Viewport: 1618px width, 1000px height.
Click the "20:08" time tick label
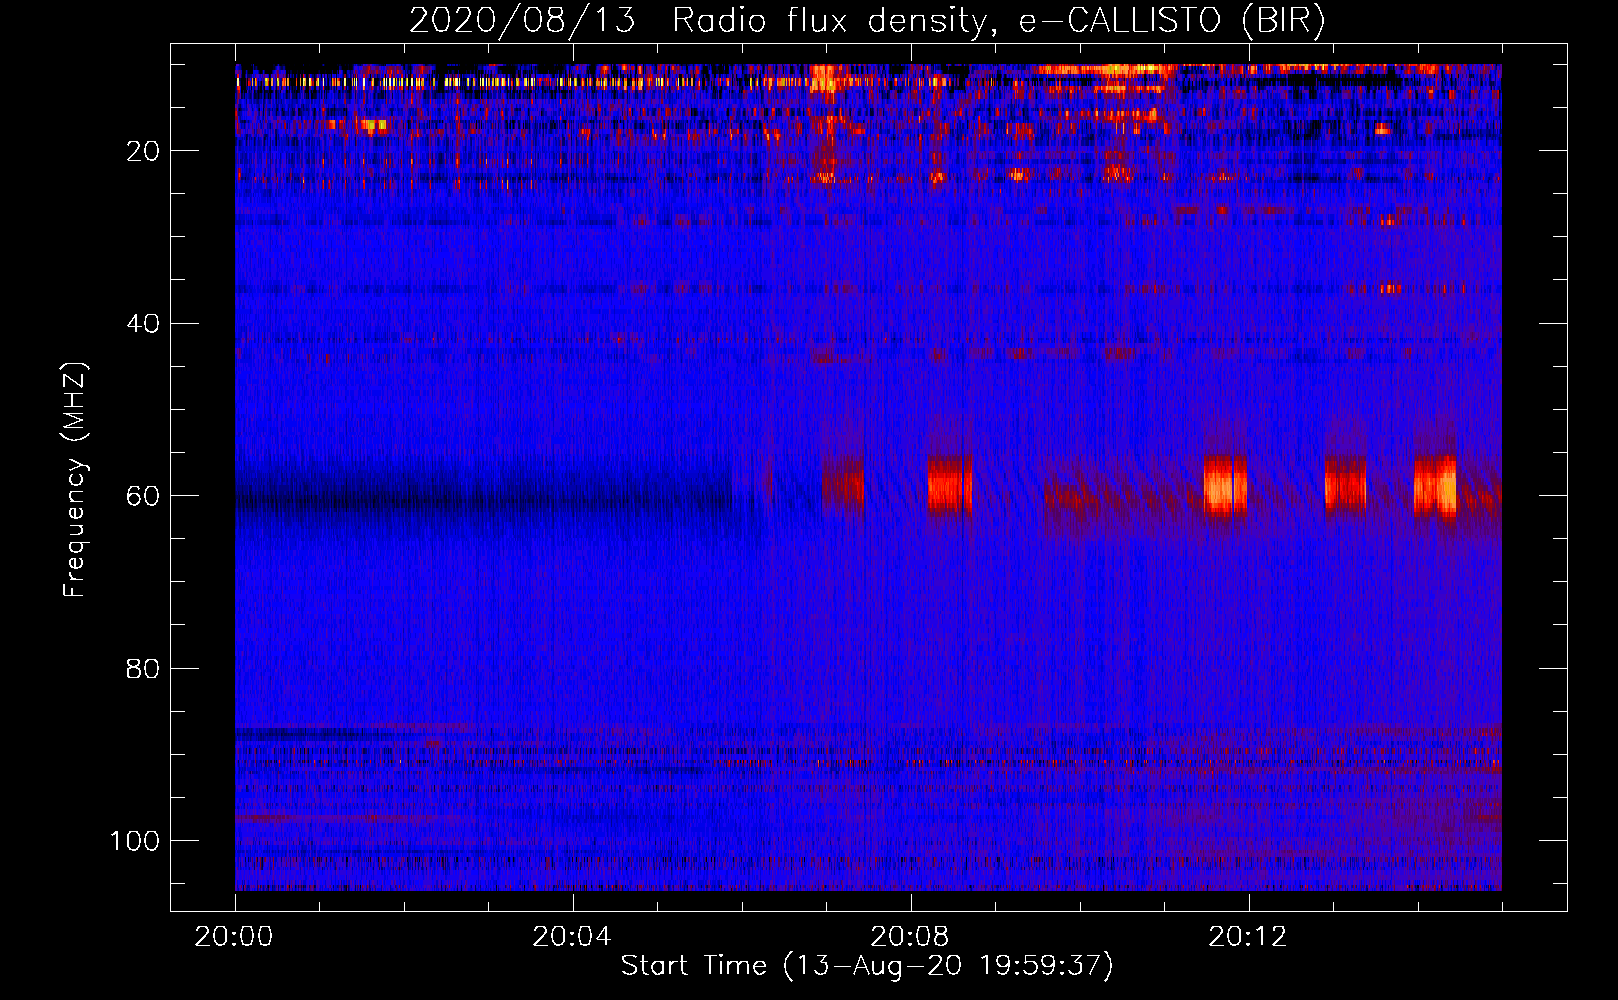click(910, 937)
